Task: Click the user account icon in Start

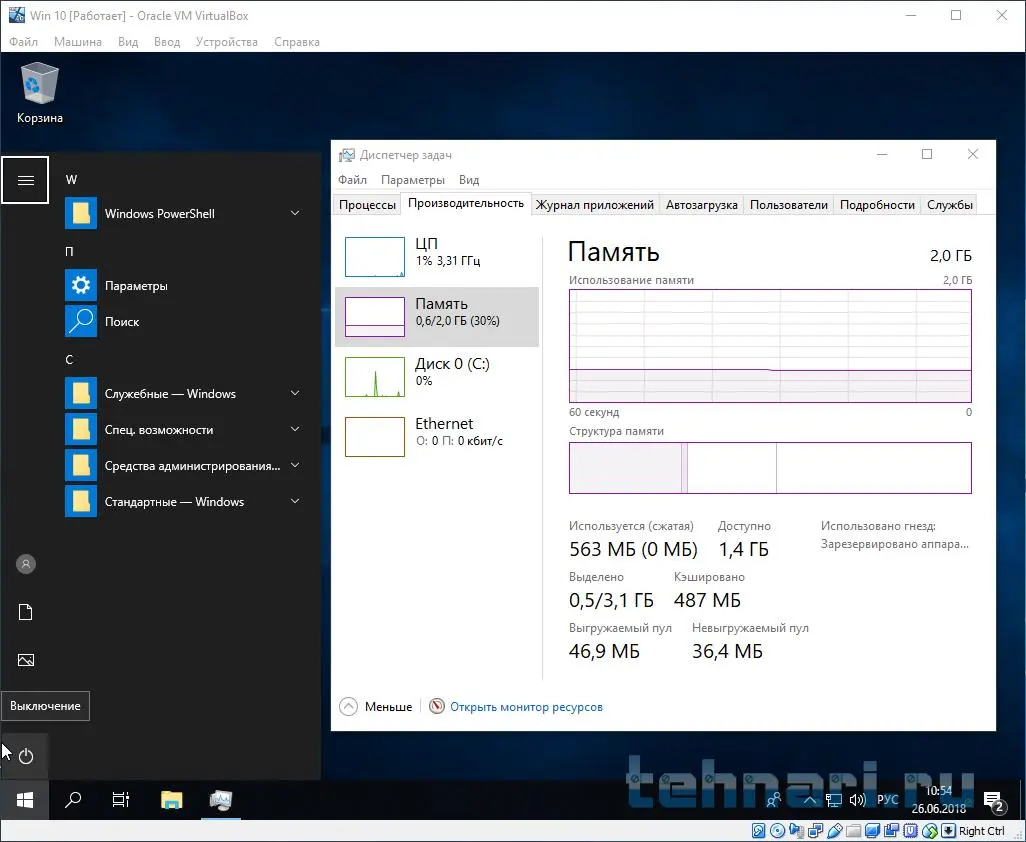Action: pos(26,564)
